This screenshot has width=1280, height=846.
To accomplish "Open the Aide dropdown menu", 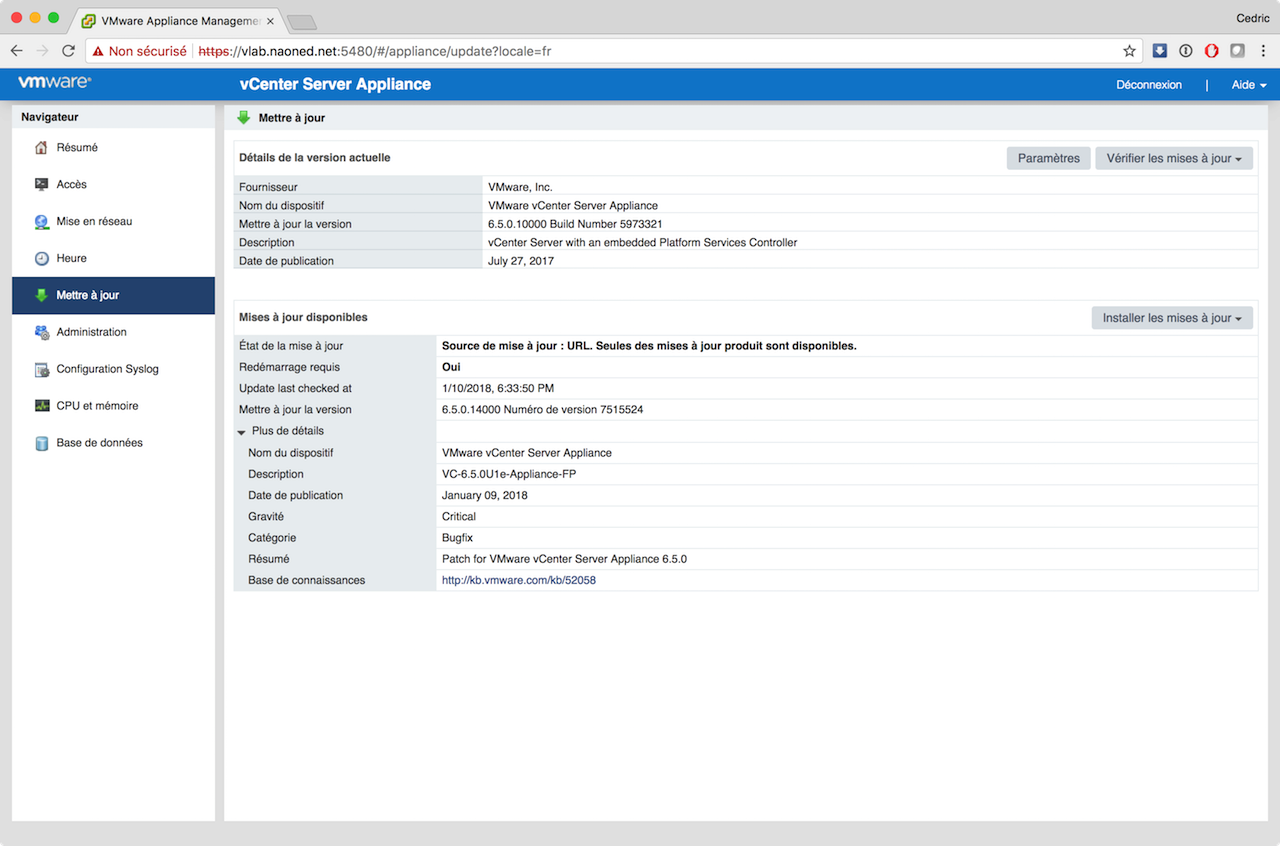I will click(x=1248, y=85).
